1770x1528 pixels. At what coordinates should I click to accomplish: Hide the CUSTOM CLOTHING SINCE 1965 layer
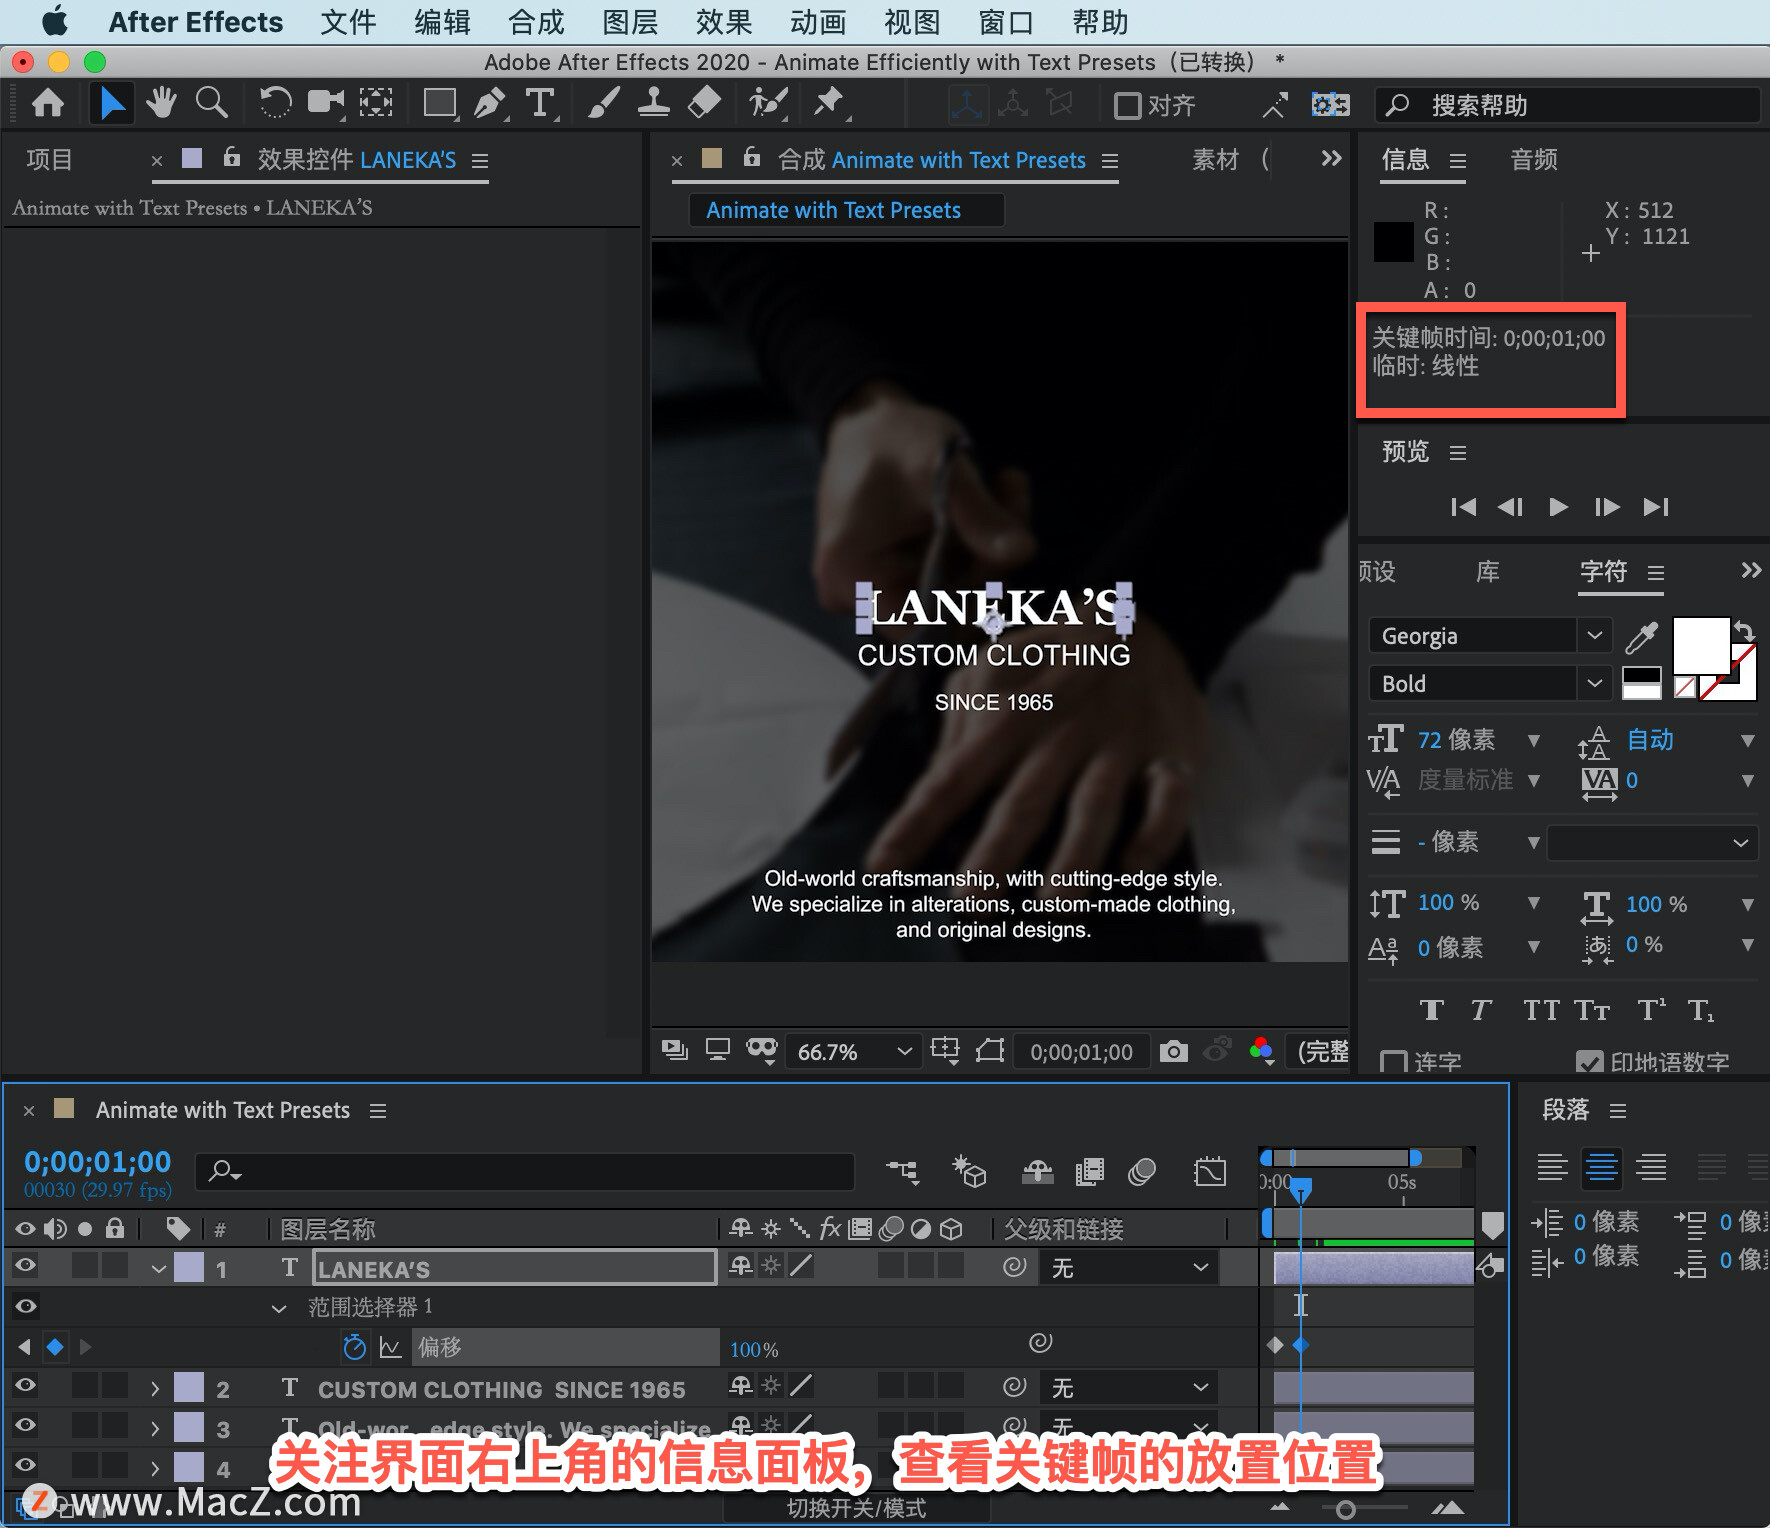point(26,1386)
